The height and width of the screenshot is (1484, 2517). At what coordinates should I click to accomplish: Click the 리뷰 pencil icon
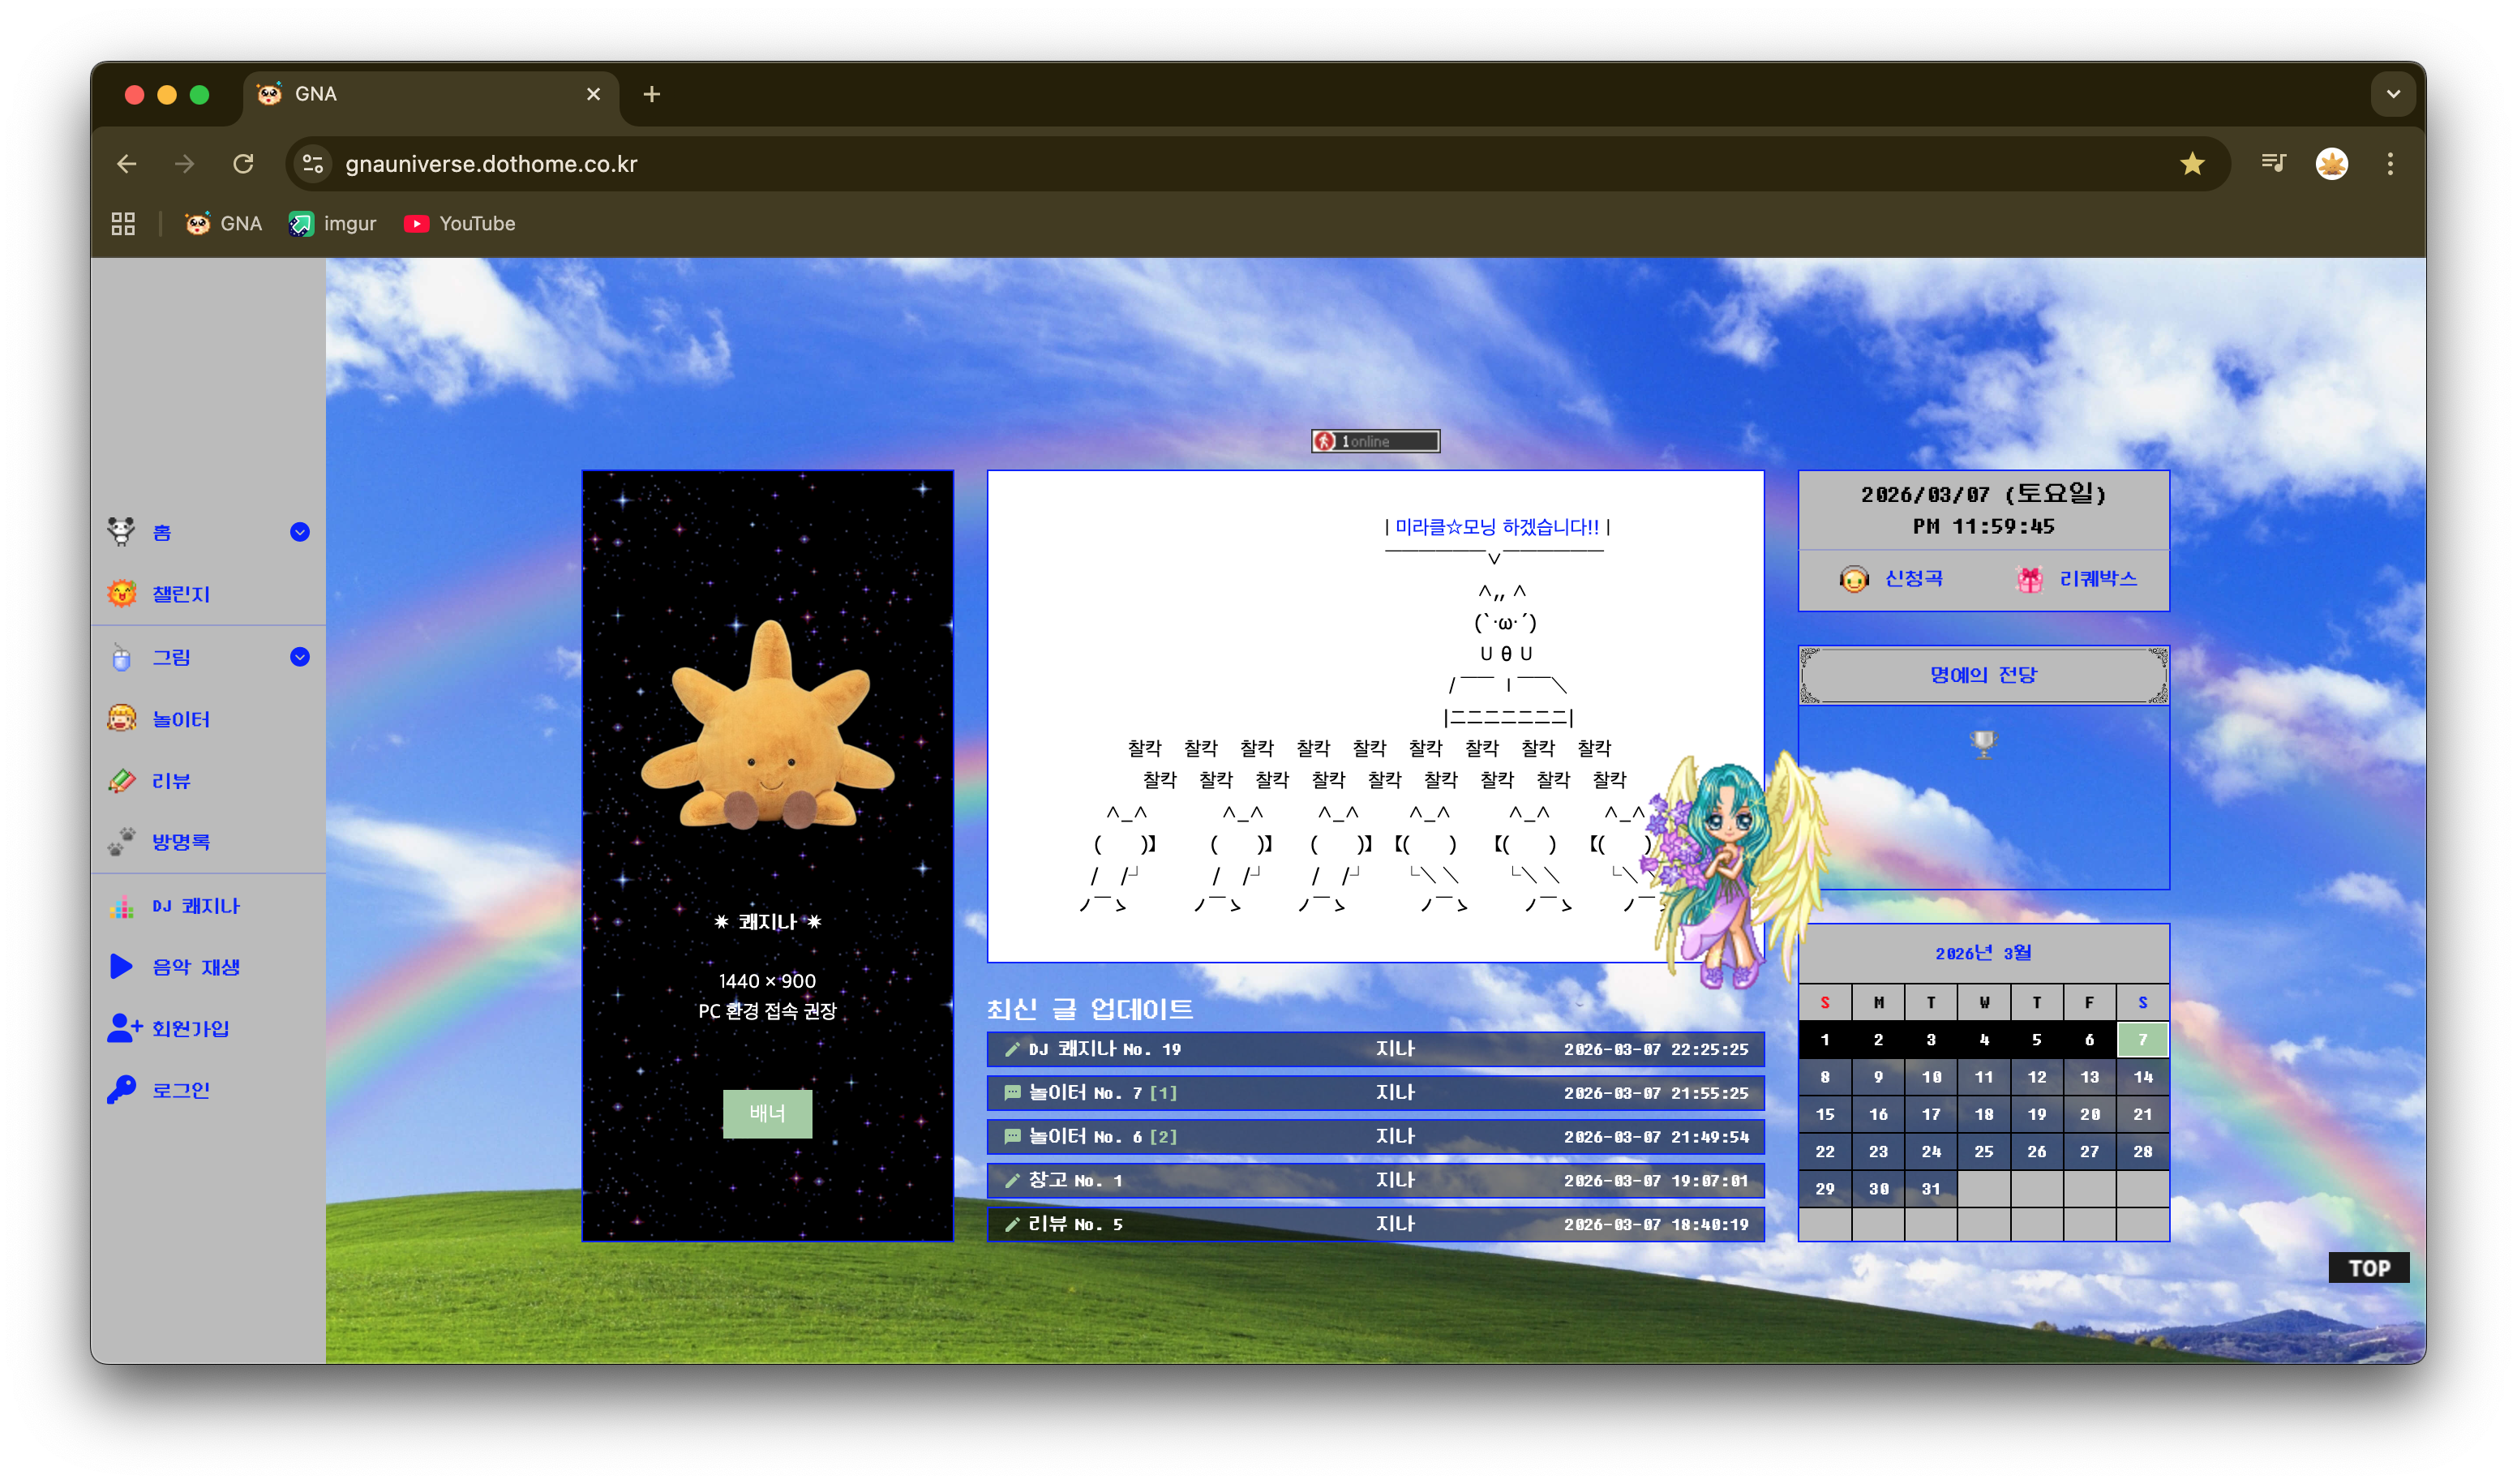(122, 780)
